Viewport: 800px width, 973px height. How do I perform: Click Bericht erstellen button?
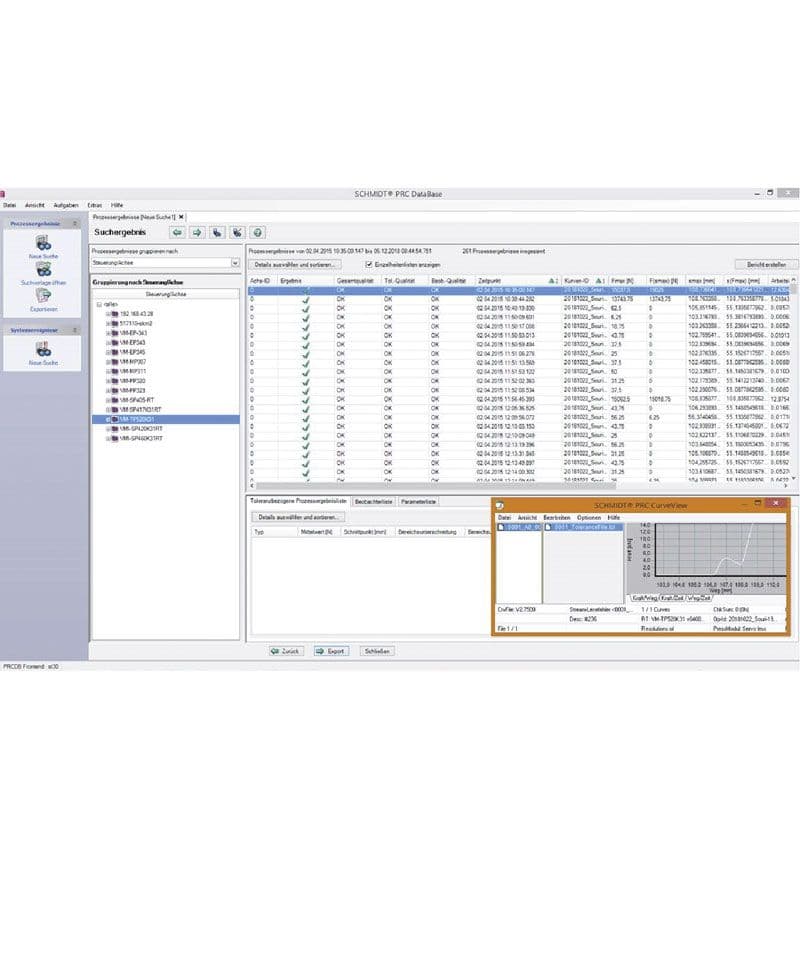[766, 264]
